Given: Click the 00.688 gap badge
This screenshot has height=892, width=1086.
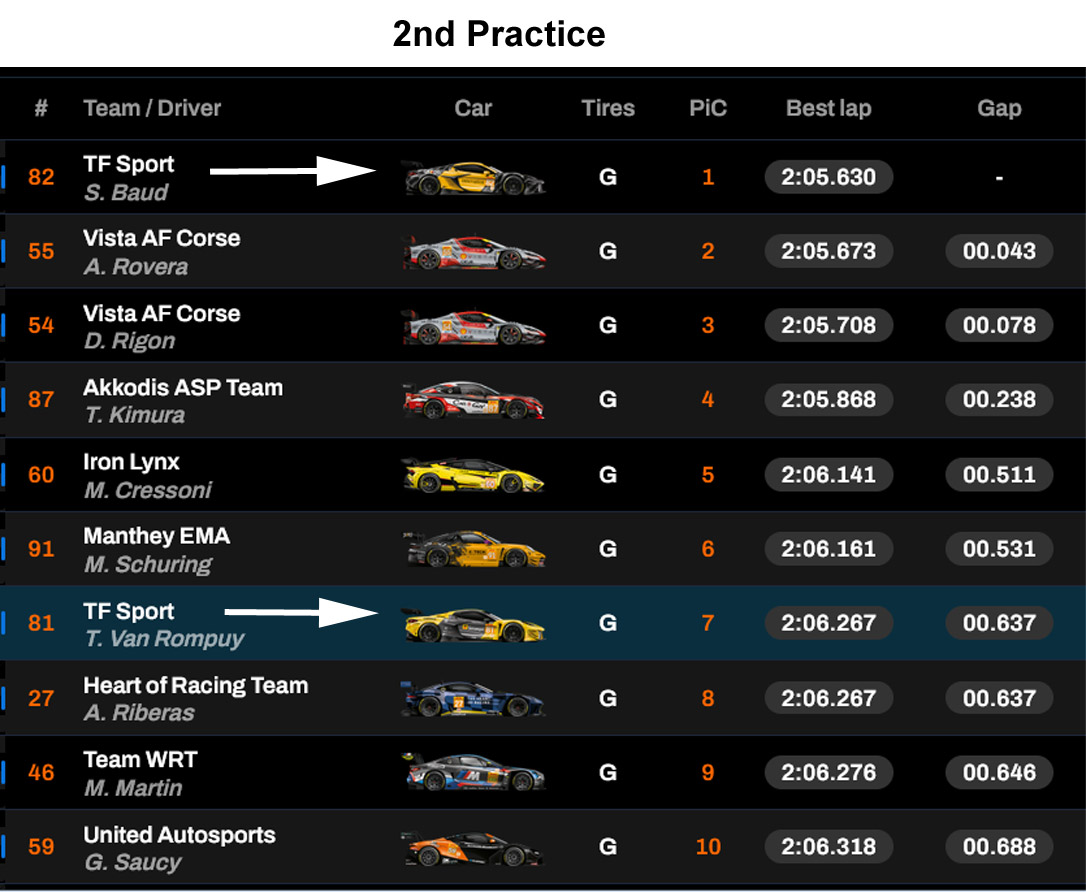Looking at the screenshot, I should [x=999, y=847].
